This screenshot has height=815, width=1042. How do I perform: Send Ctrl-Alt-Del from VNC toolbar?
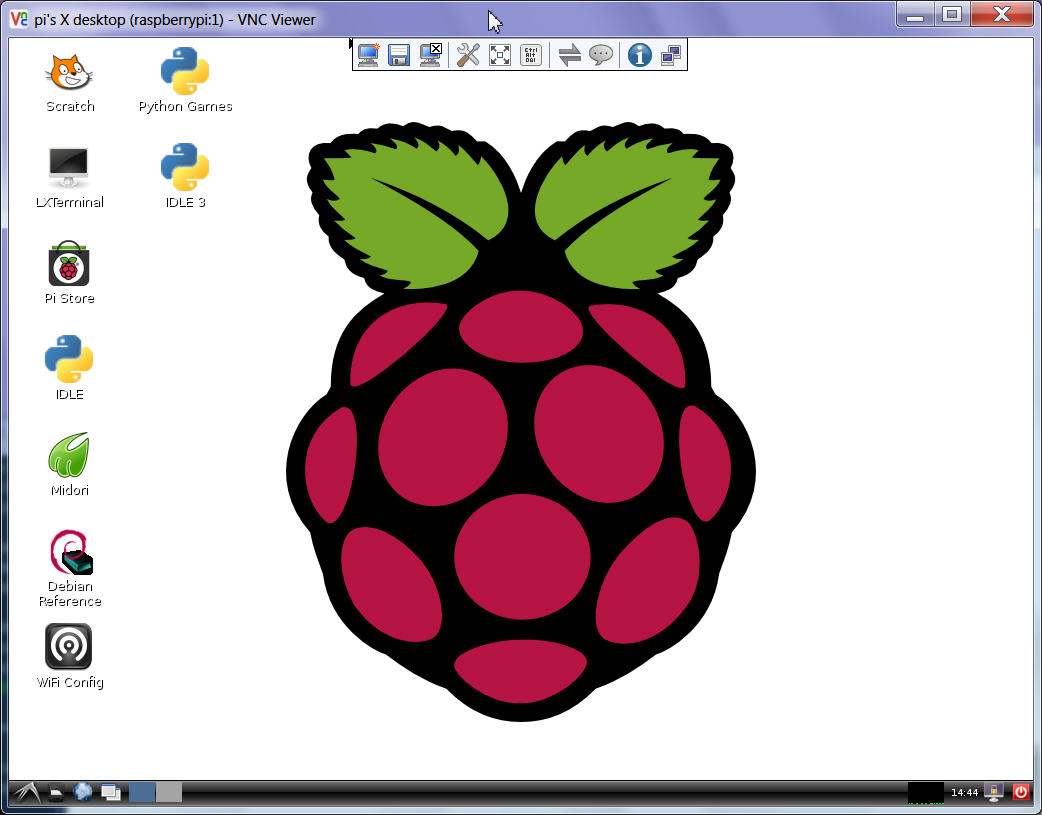tap(531, 55)
